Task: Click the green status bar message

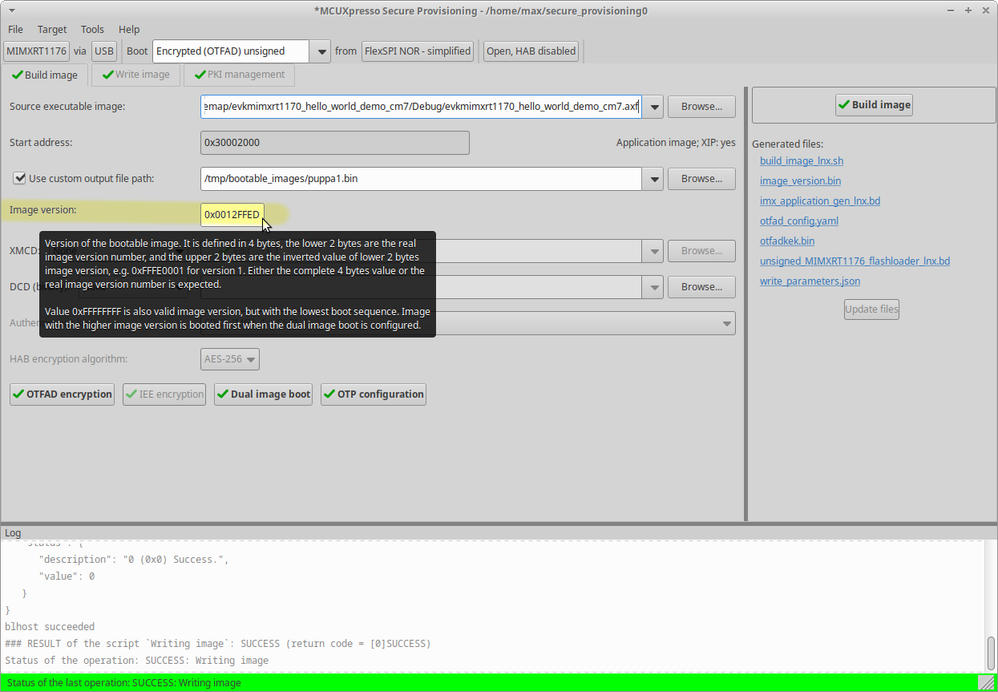Action: pos(123,683)
